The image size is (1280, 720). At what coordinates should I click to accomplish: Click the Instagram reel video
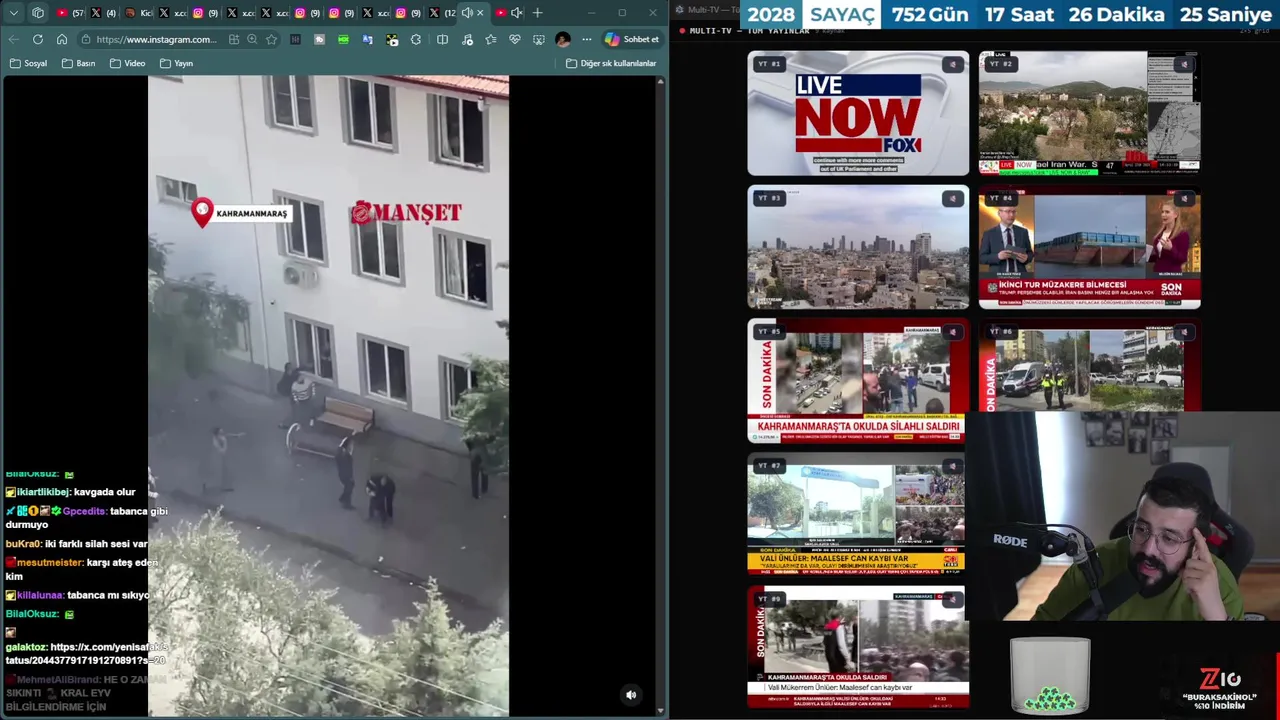[328, 396]
